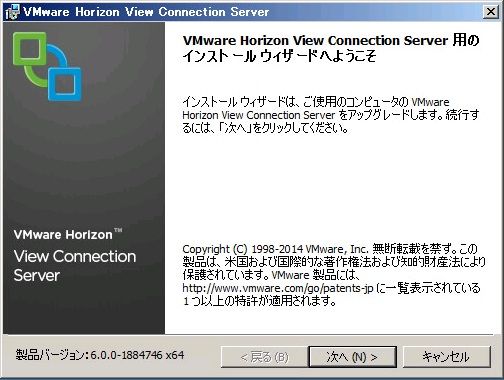
Task: Click the disabled < 戻る (B) back button
Action: click(264, 357)
